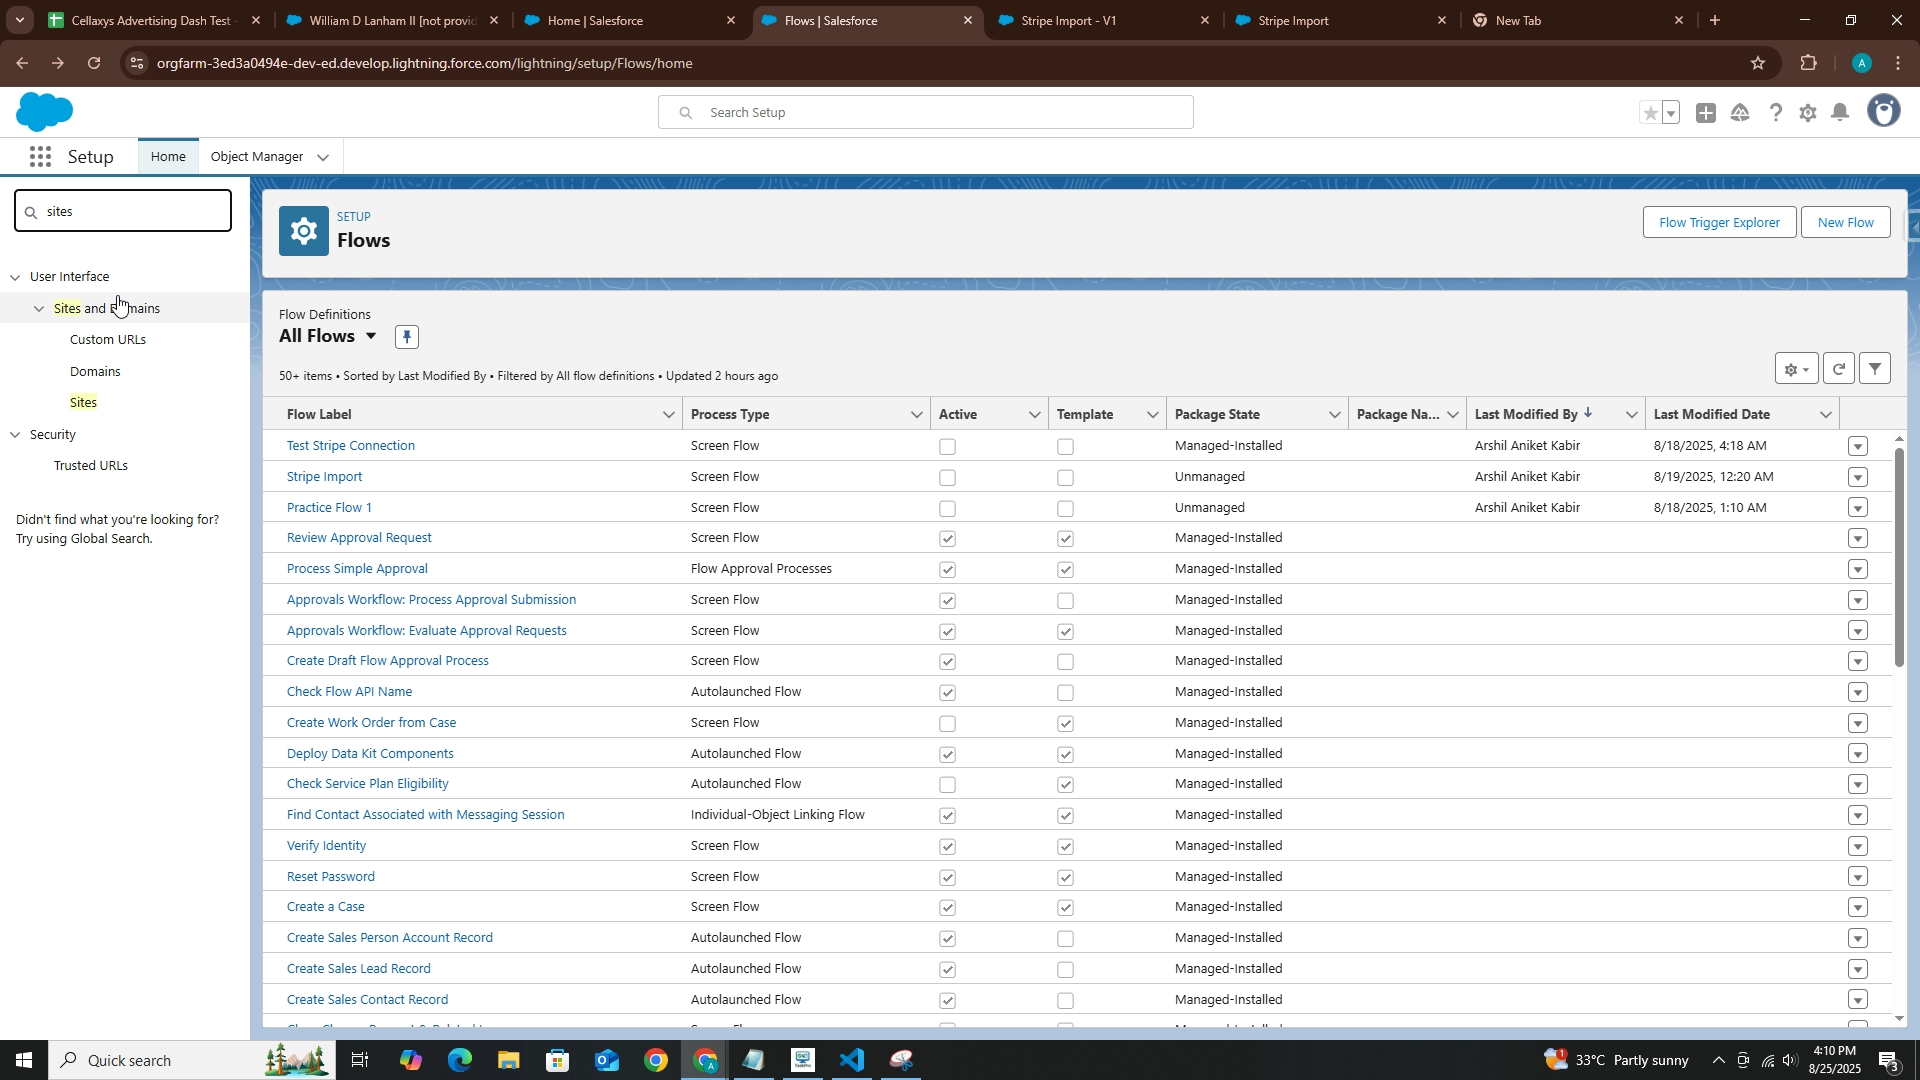Pin the All Flows list view

coord(406,337)
